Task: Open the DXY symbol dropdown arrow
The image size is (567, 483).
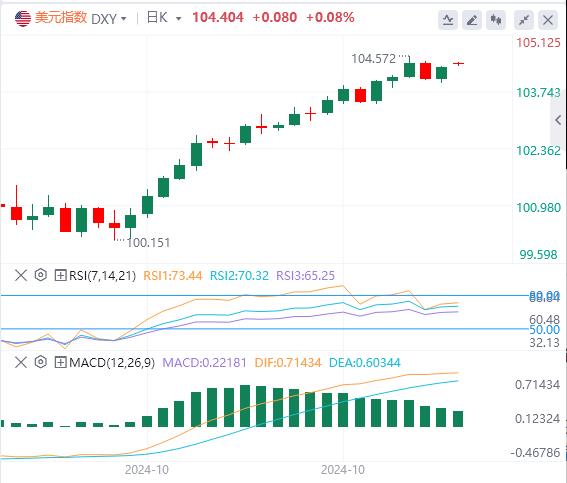Action: 124,18
